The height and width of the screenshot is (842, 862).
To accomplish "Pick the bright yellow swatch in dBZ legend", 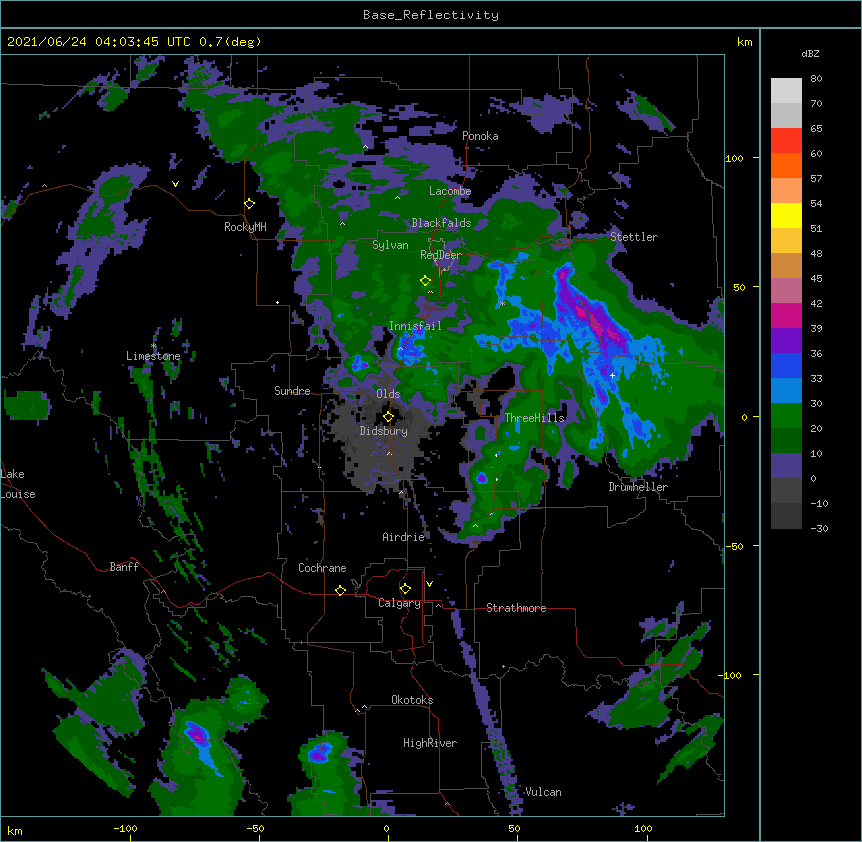I will click(x=786, y=215).
